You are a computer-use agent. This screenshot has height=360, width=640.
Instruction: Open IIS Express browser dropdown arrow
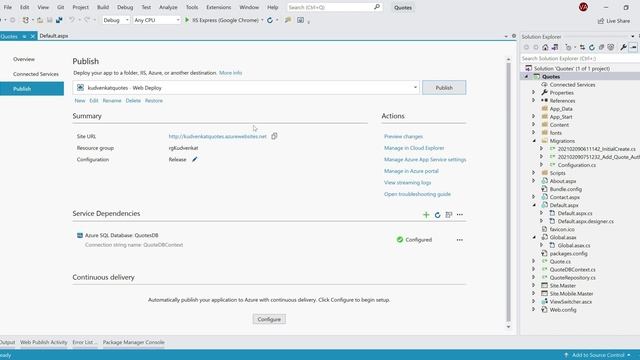pyautogui.click(x=262, y=20)
